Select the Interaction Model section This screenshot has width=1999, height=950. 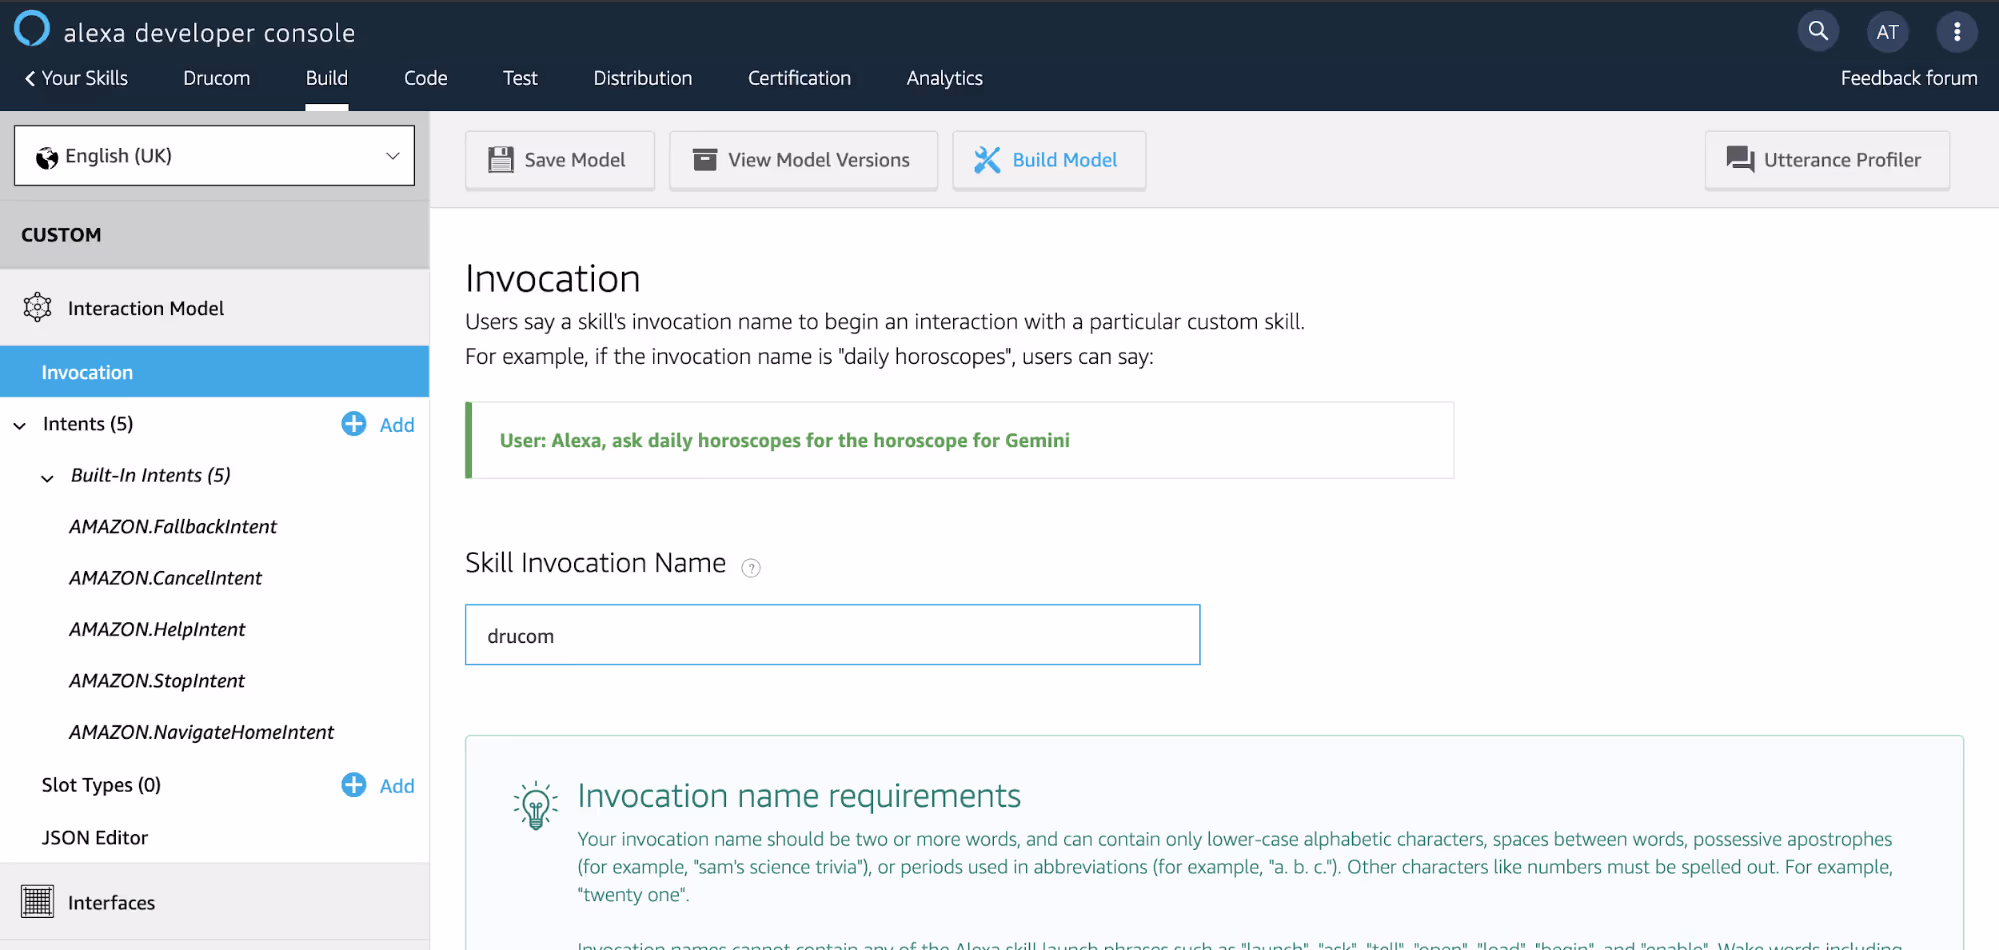click(214, 308)
